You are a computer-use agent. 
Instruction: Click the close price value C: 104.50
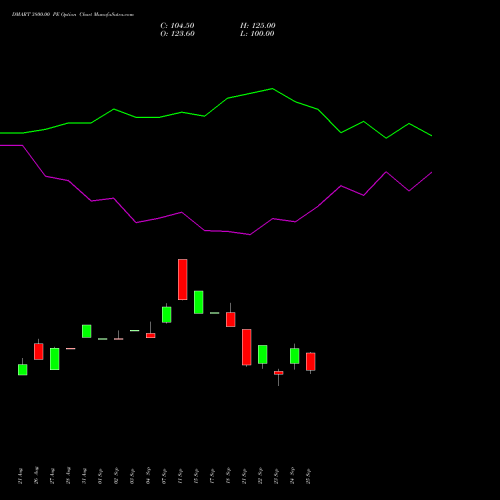coord(177,26)
